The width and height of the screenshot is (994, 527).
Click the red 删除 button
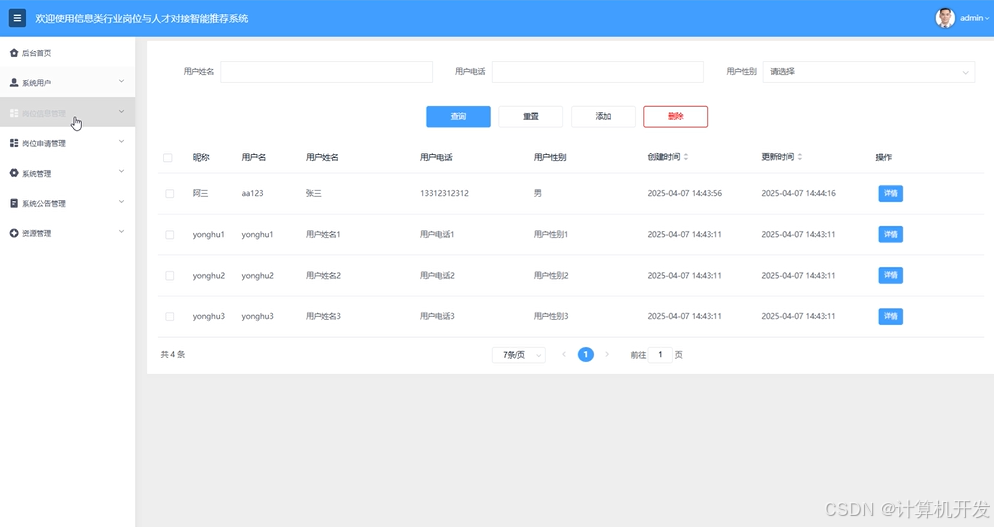pyautogui.click(x=676, y=117)
